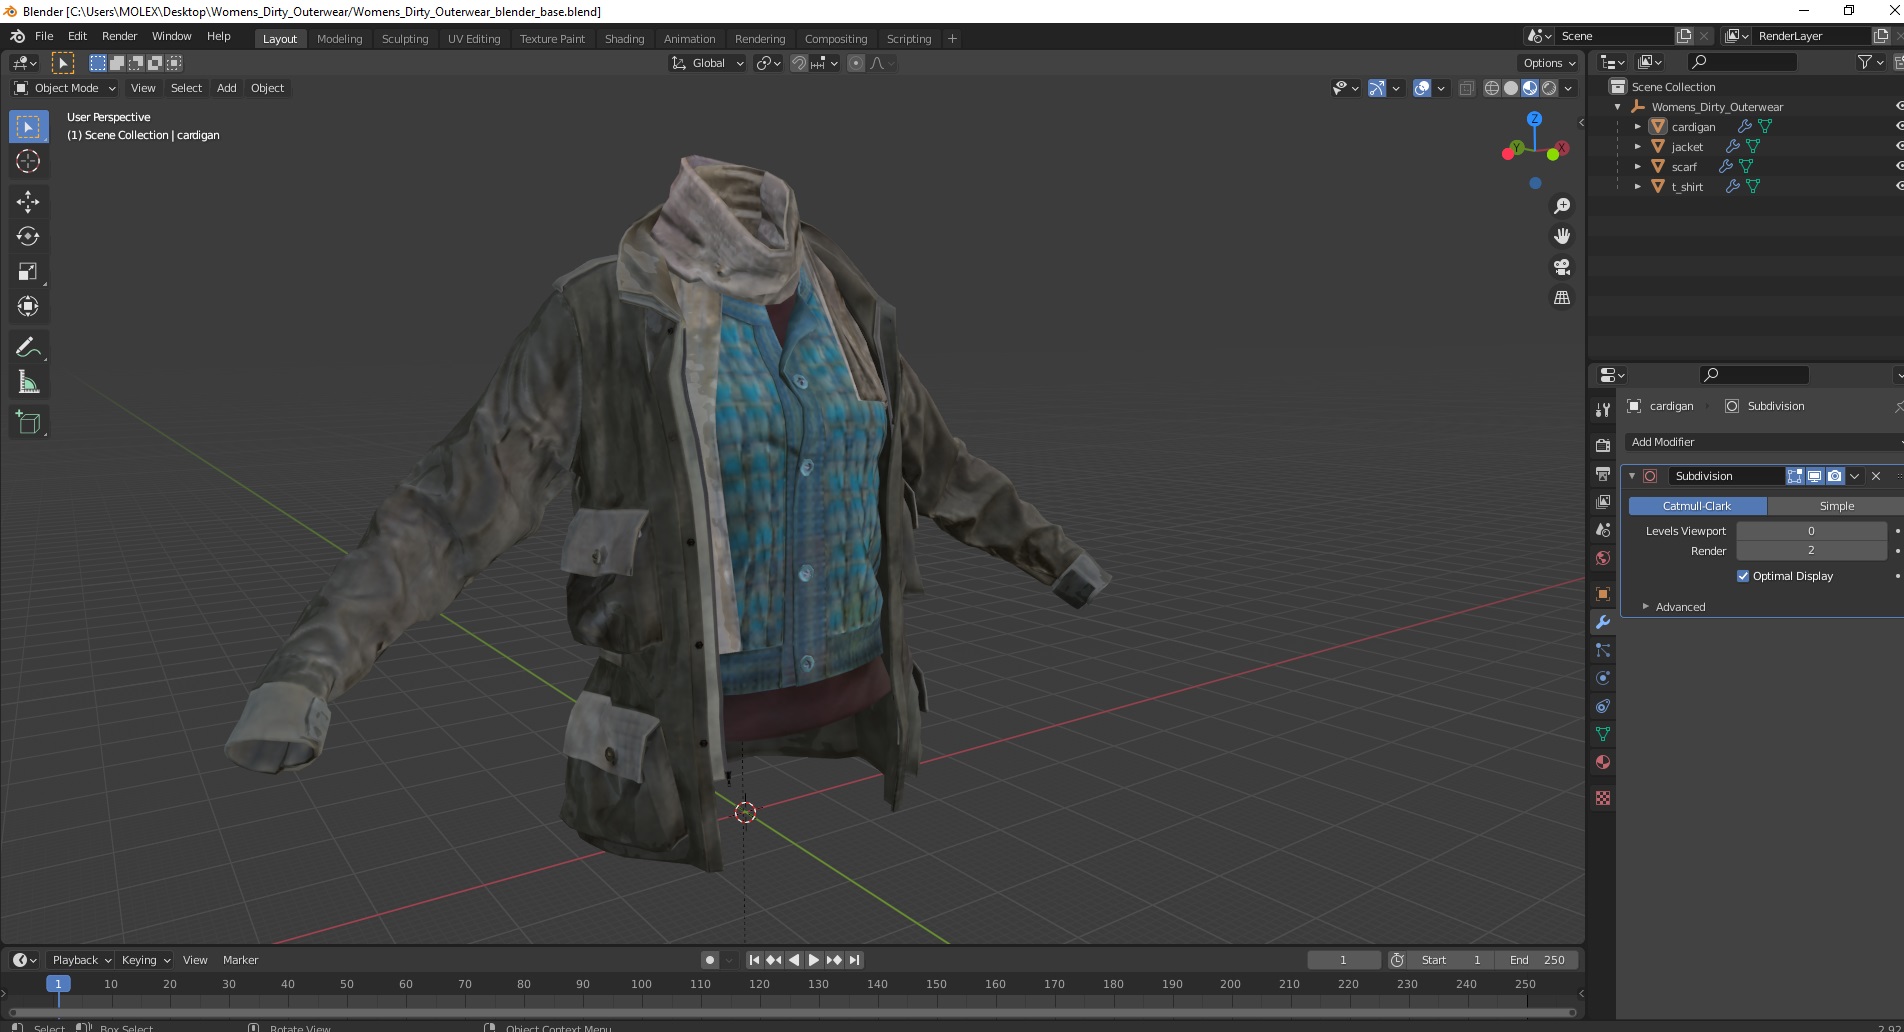Open the Material properties tab
The image size is (1904, 1032).
pos(1603,762)
